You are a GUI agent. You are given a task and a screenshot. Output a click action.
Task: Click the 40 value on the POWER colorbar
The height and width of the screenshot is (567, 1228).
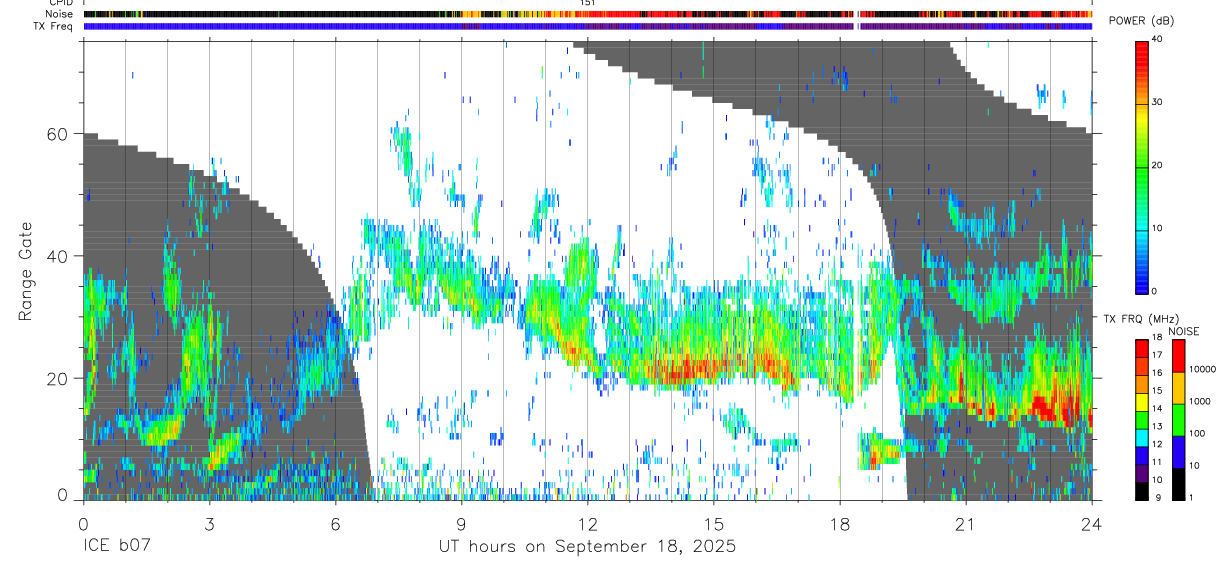pos(1159,40)
